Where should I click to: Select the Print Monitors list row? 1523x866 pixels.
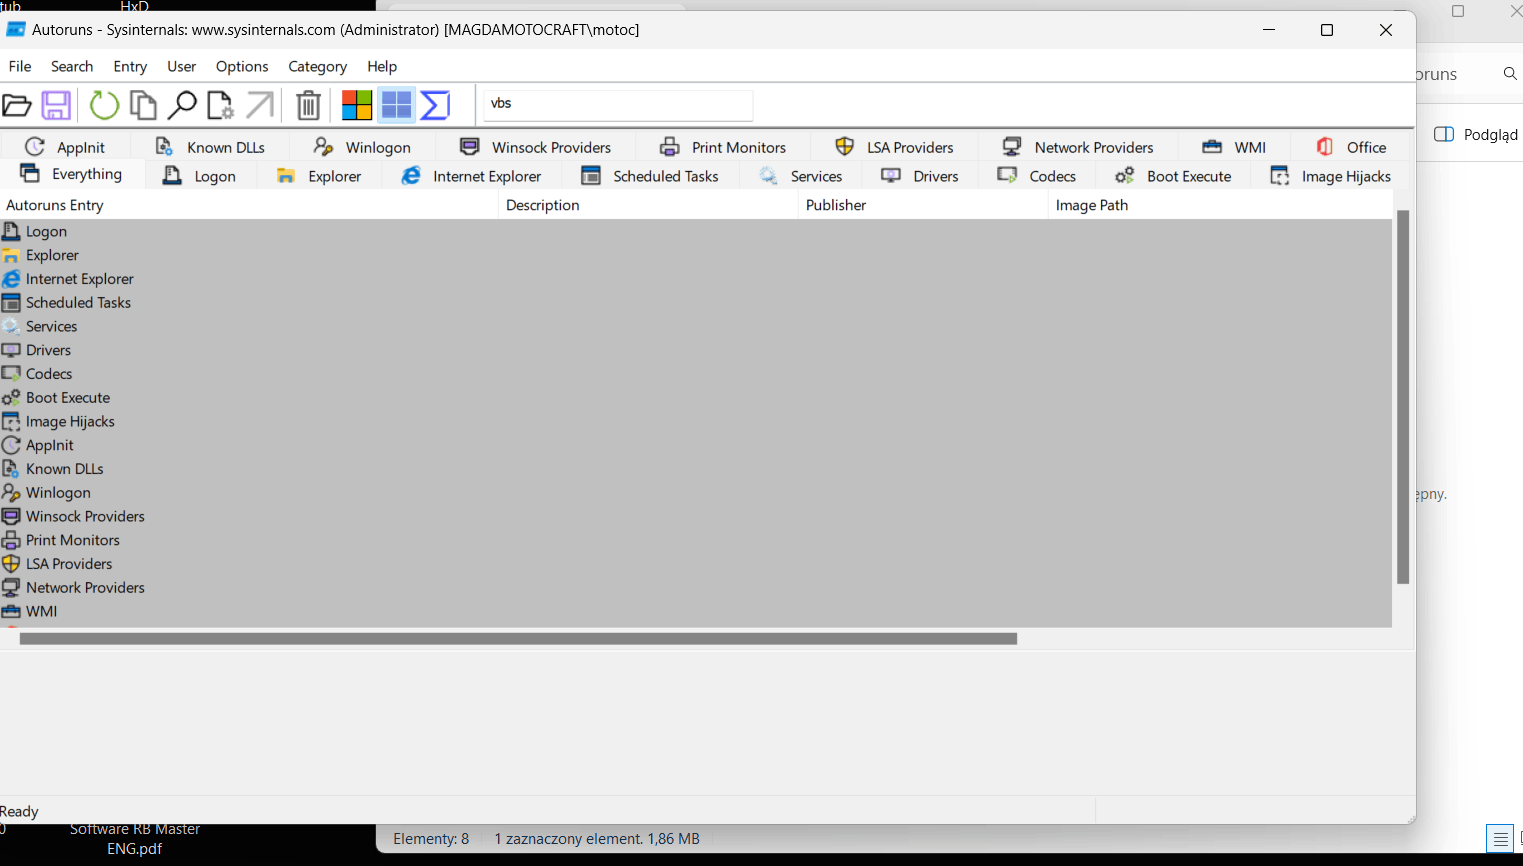(696, 540)
